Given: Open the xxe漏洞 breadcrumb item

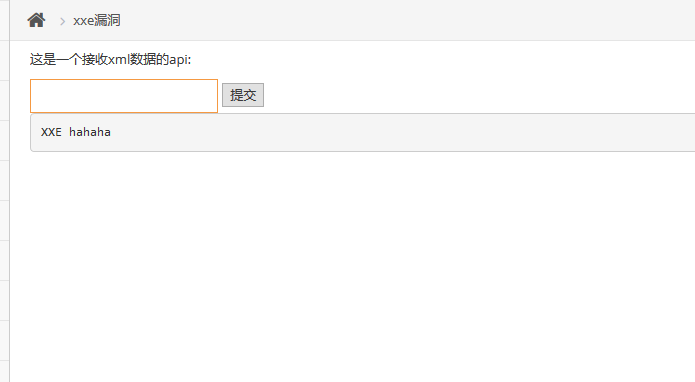Looking at the screenshot, I should click(97, 20).
